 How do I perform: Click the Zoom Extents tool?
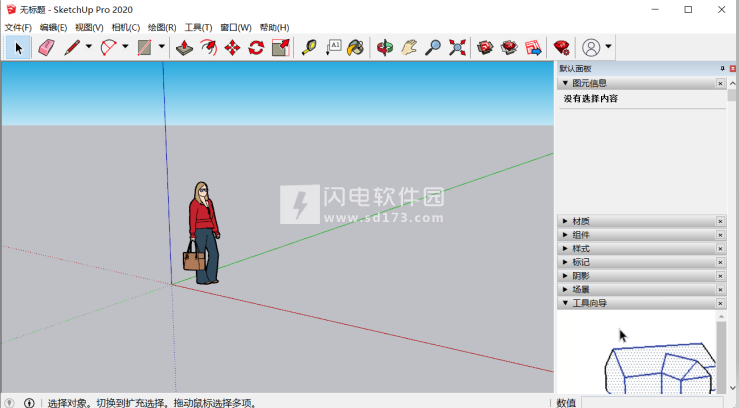click(x=457, y=48)
